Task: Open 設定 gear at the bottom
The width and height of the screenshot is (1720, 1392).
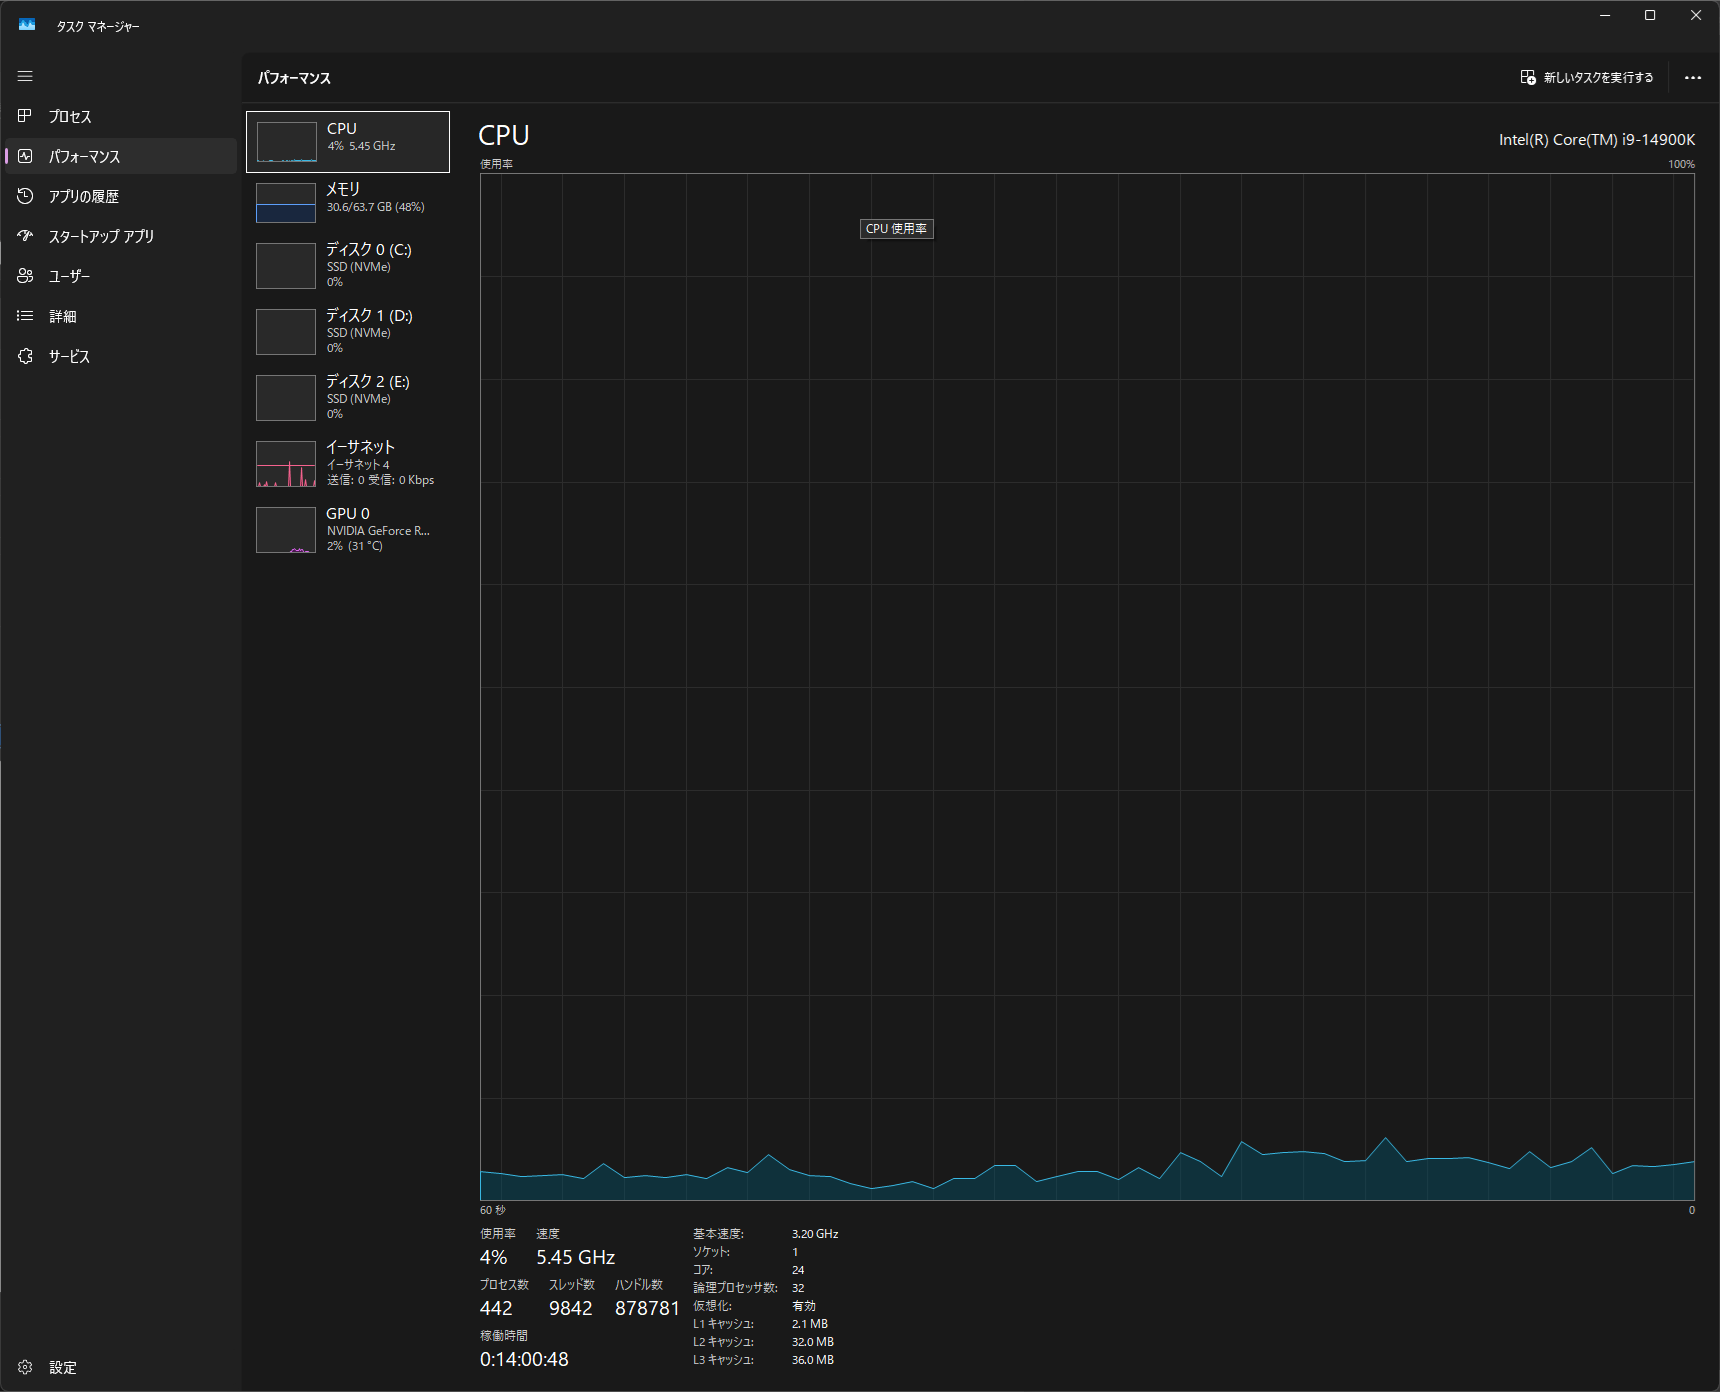Action: click(x=25, y=1367)
